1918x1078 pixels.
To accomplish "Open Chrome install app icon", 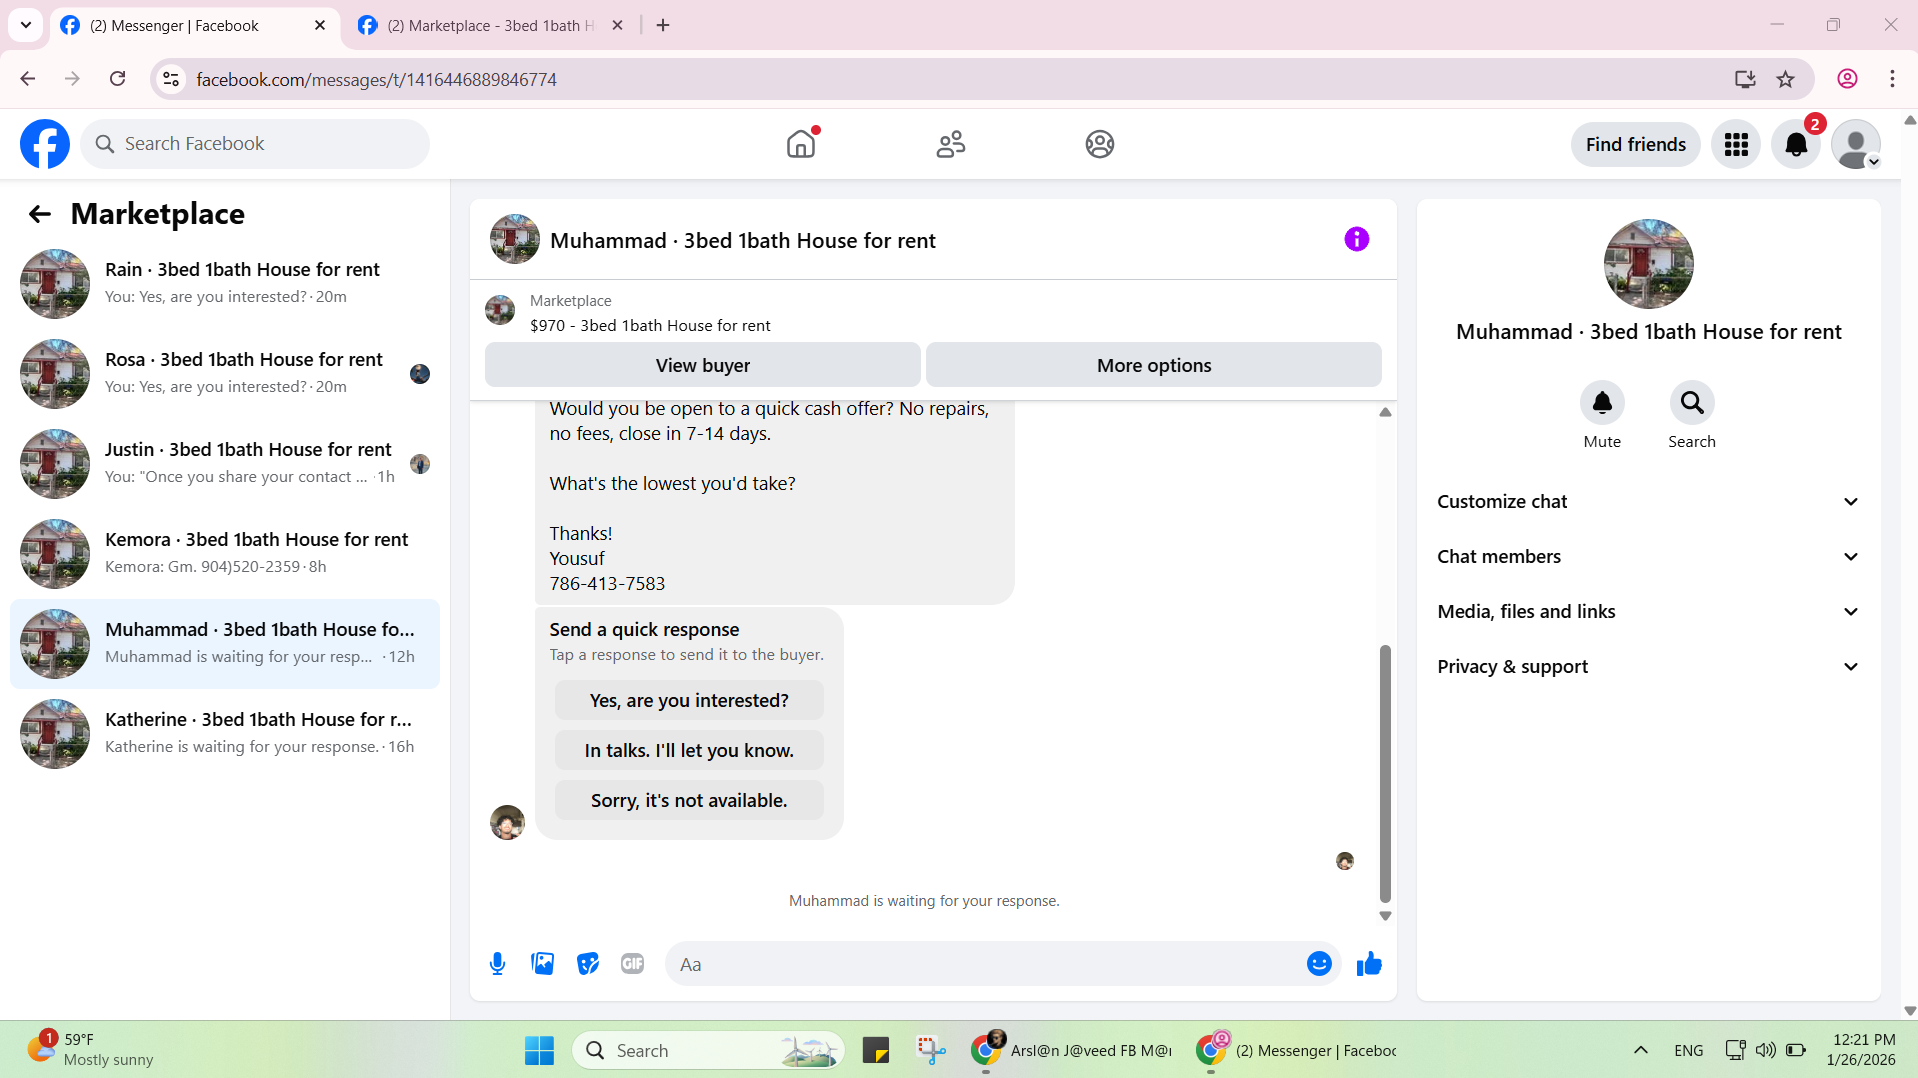I will [1745, 79].
